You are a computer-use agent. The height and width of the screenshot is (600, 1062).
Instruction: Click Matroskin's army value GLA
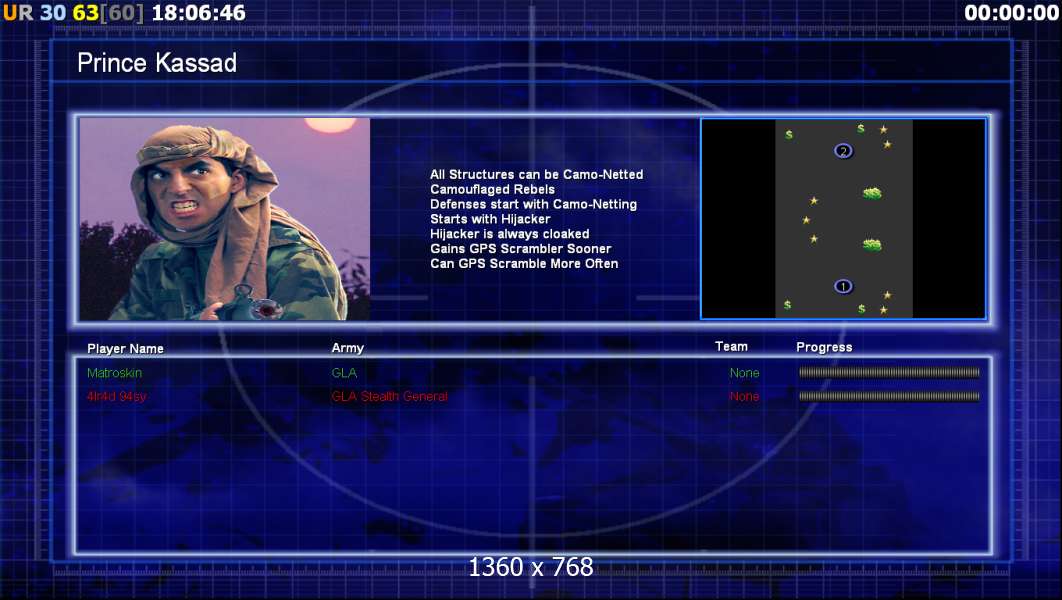coord(344,372)
